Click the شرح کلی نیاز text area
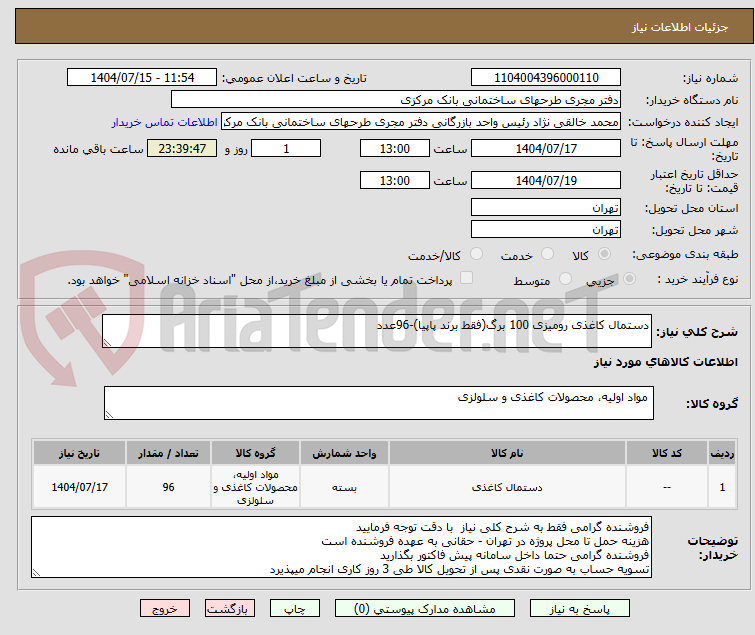The width and height of the screenshot is (755, 635). point(377,331)
